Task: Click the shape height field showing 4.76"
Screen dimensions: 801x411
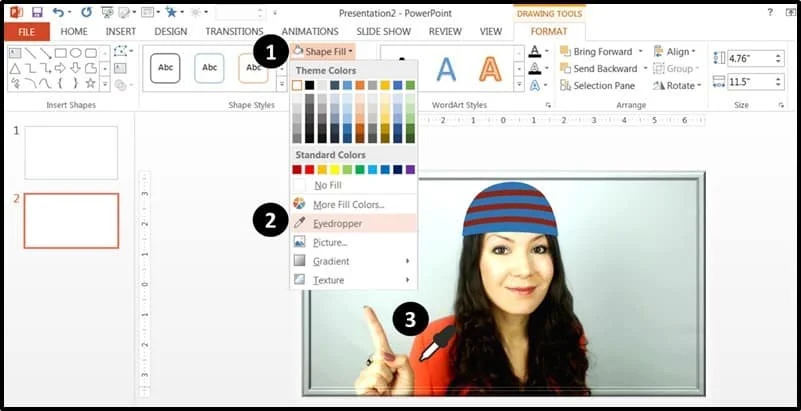Action: (x=751, y=58)
